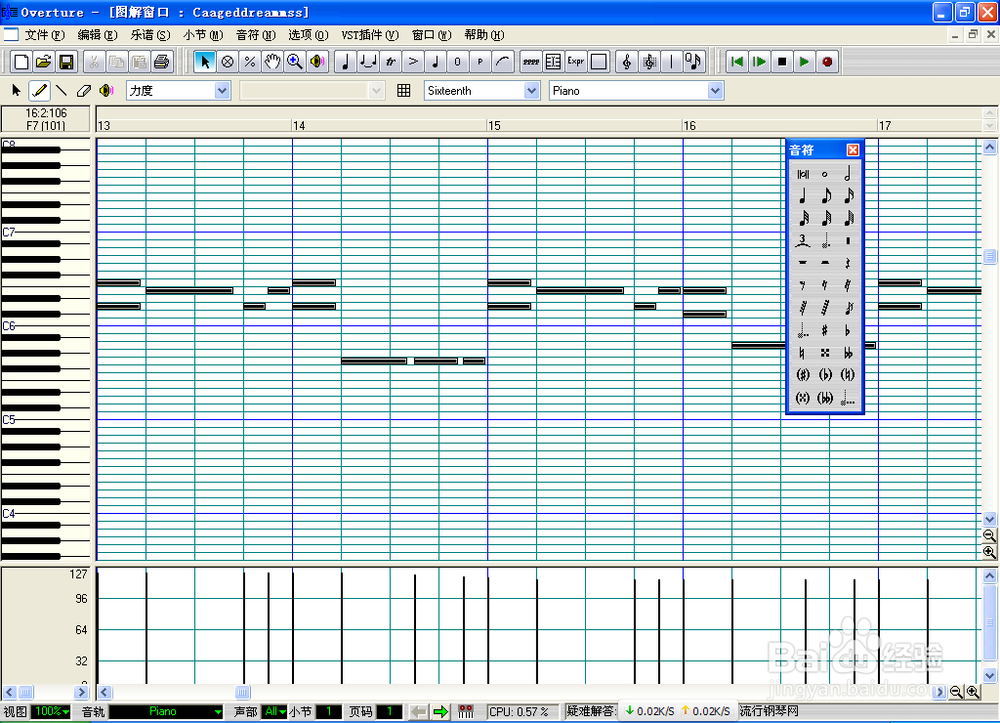This screenshot has height=723, width=1000.
Task: Open a file with the folder icon
Action: (43, 62)
